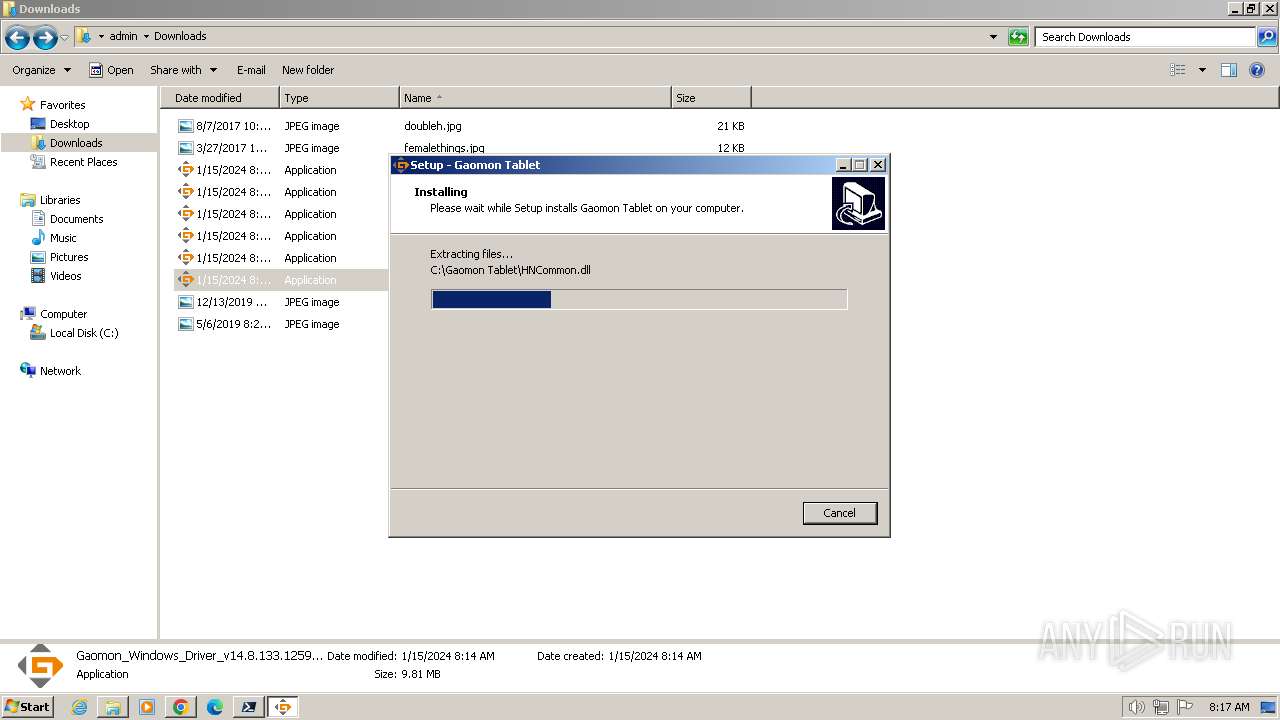The image size is (1280, 720).
Task: Open Windows Explorer taskbar icon
Action: pos(113,707)
